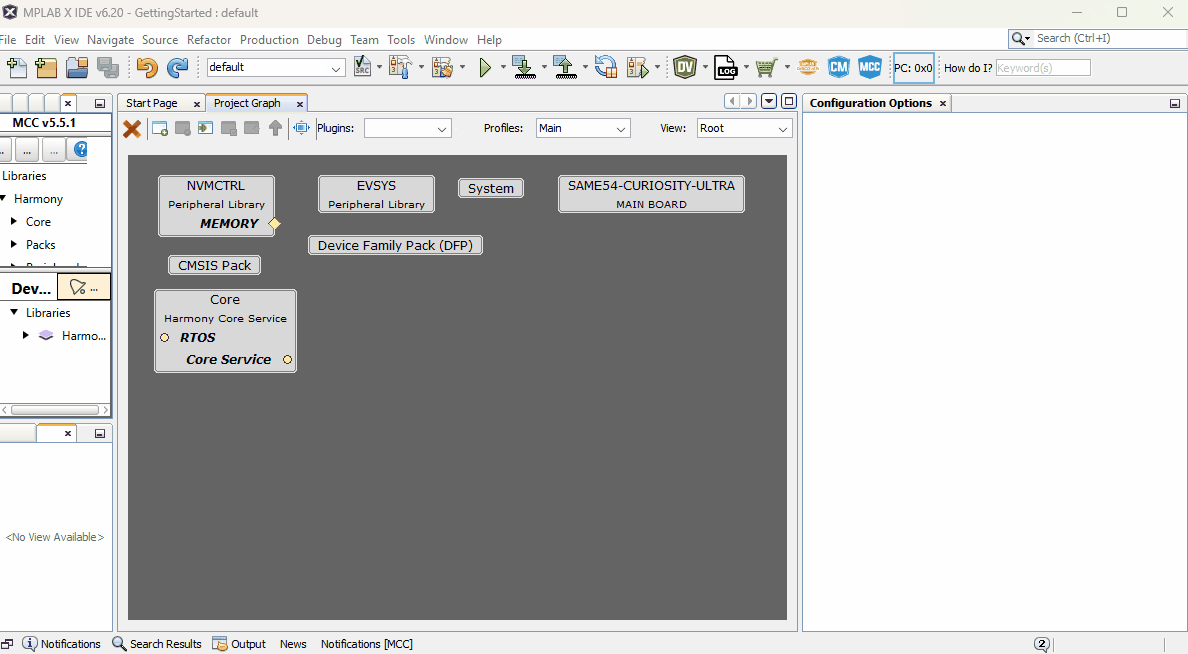Click the Search (Ctrl+I) field

(1108, 38)
